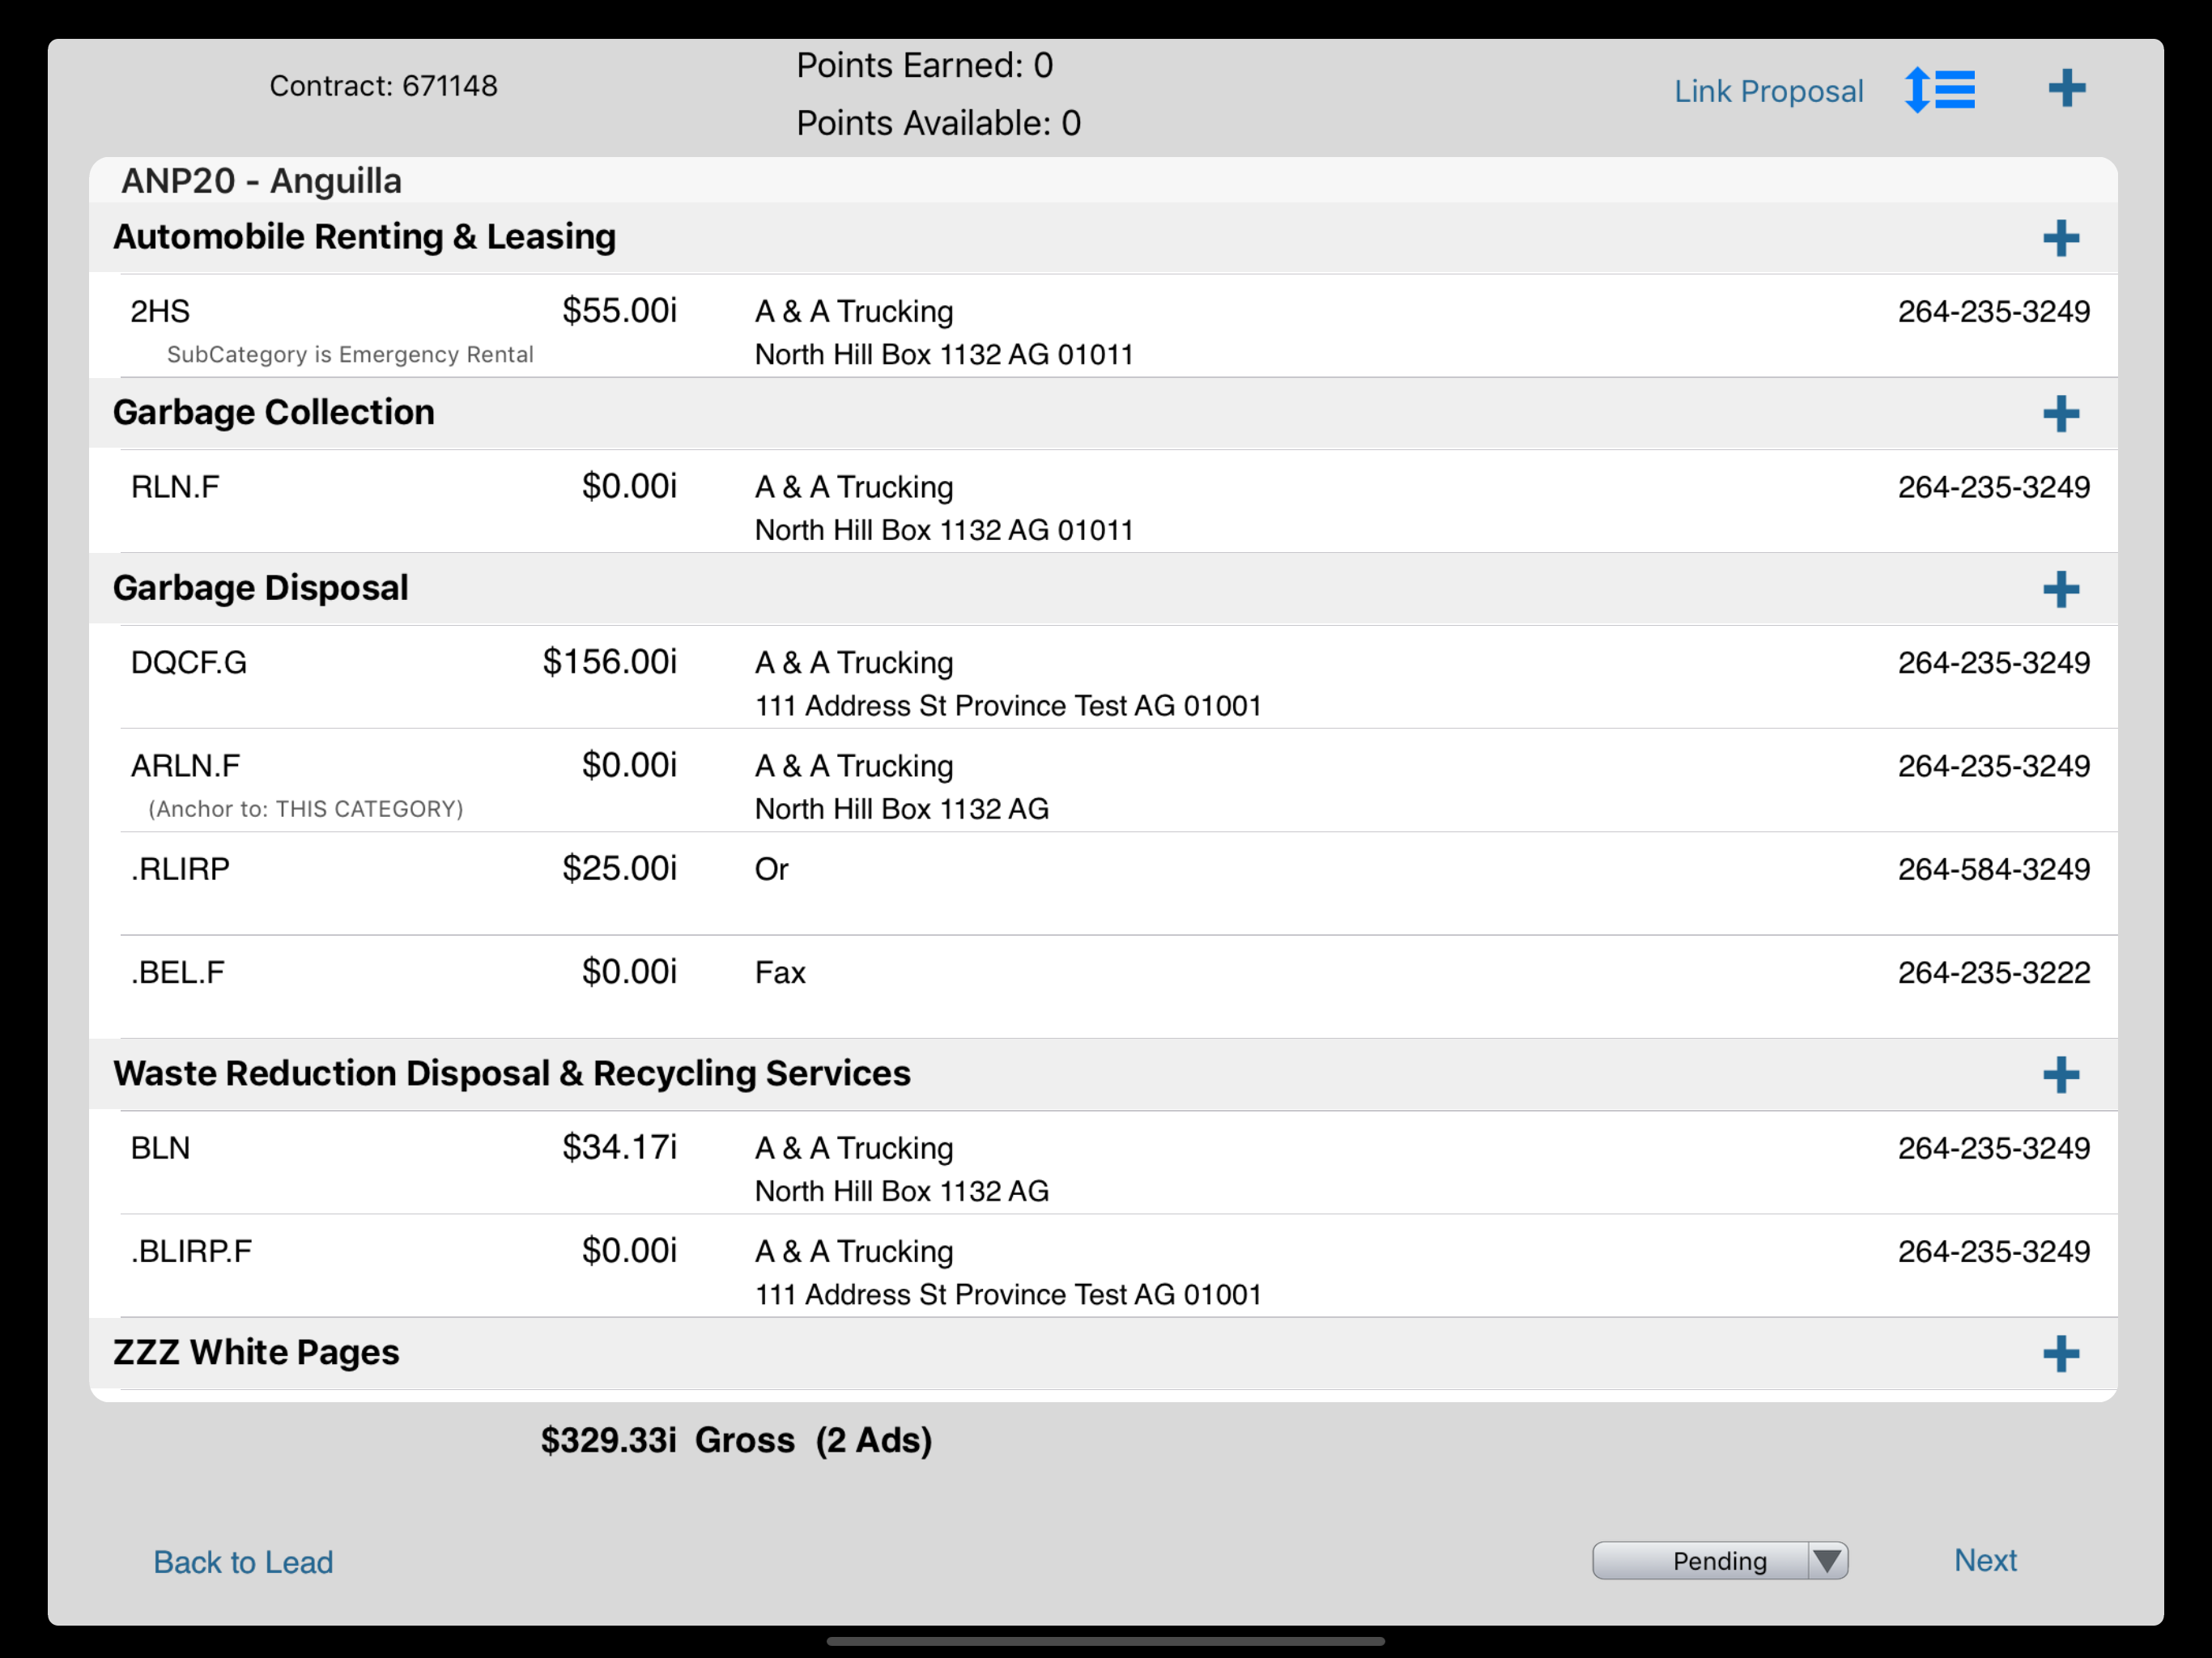Add ad under Garbage Collection heading
Screen dimensions: 2212x1658
pyautogui.click(x=2060, y=413)
